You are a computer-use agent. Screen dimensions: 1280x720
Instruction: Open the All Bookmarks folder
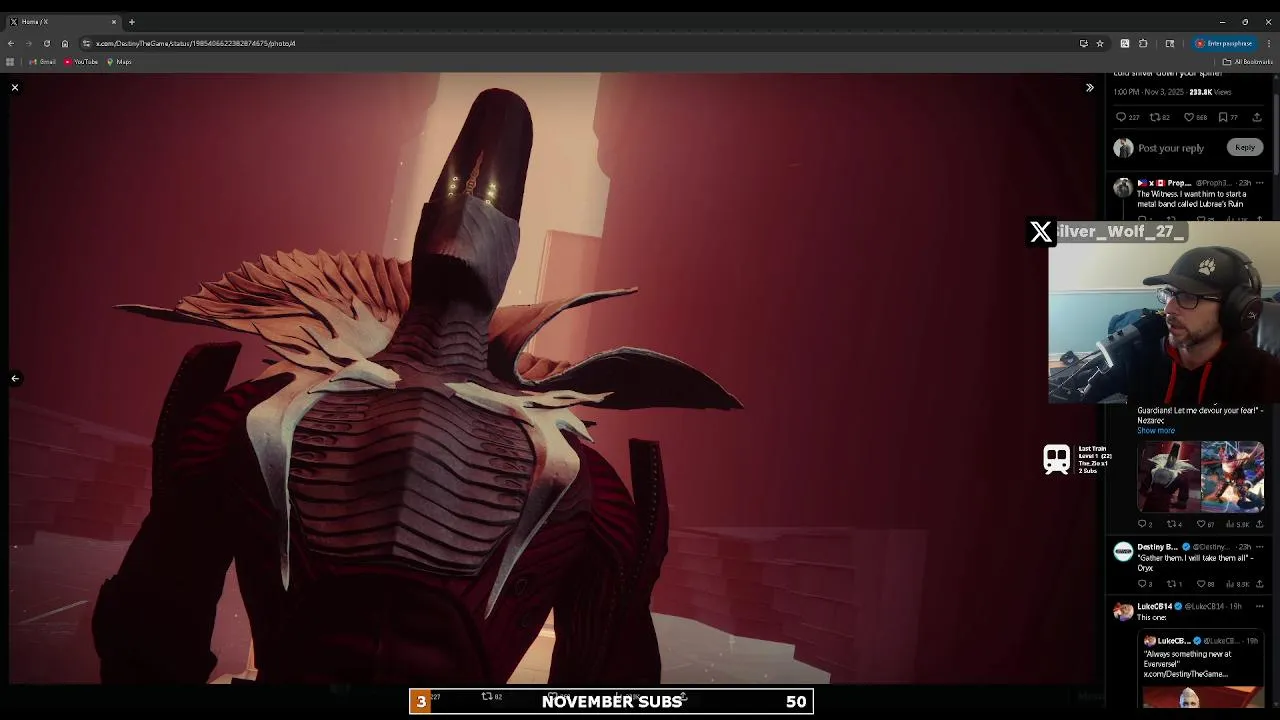(1248, 62)
